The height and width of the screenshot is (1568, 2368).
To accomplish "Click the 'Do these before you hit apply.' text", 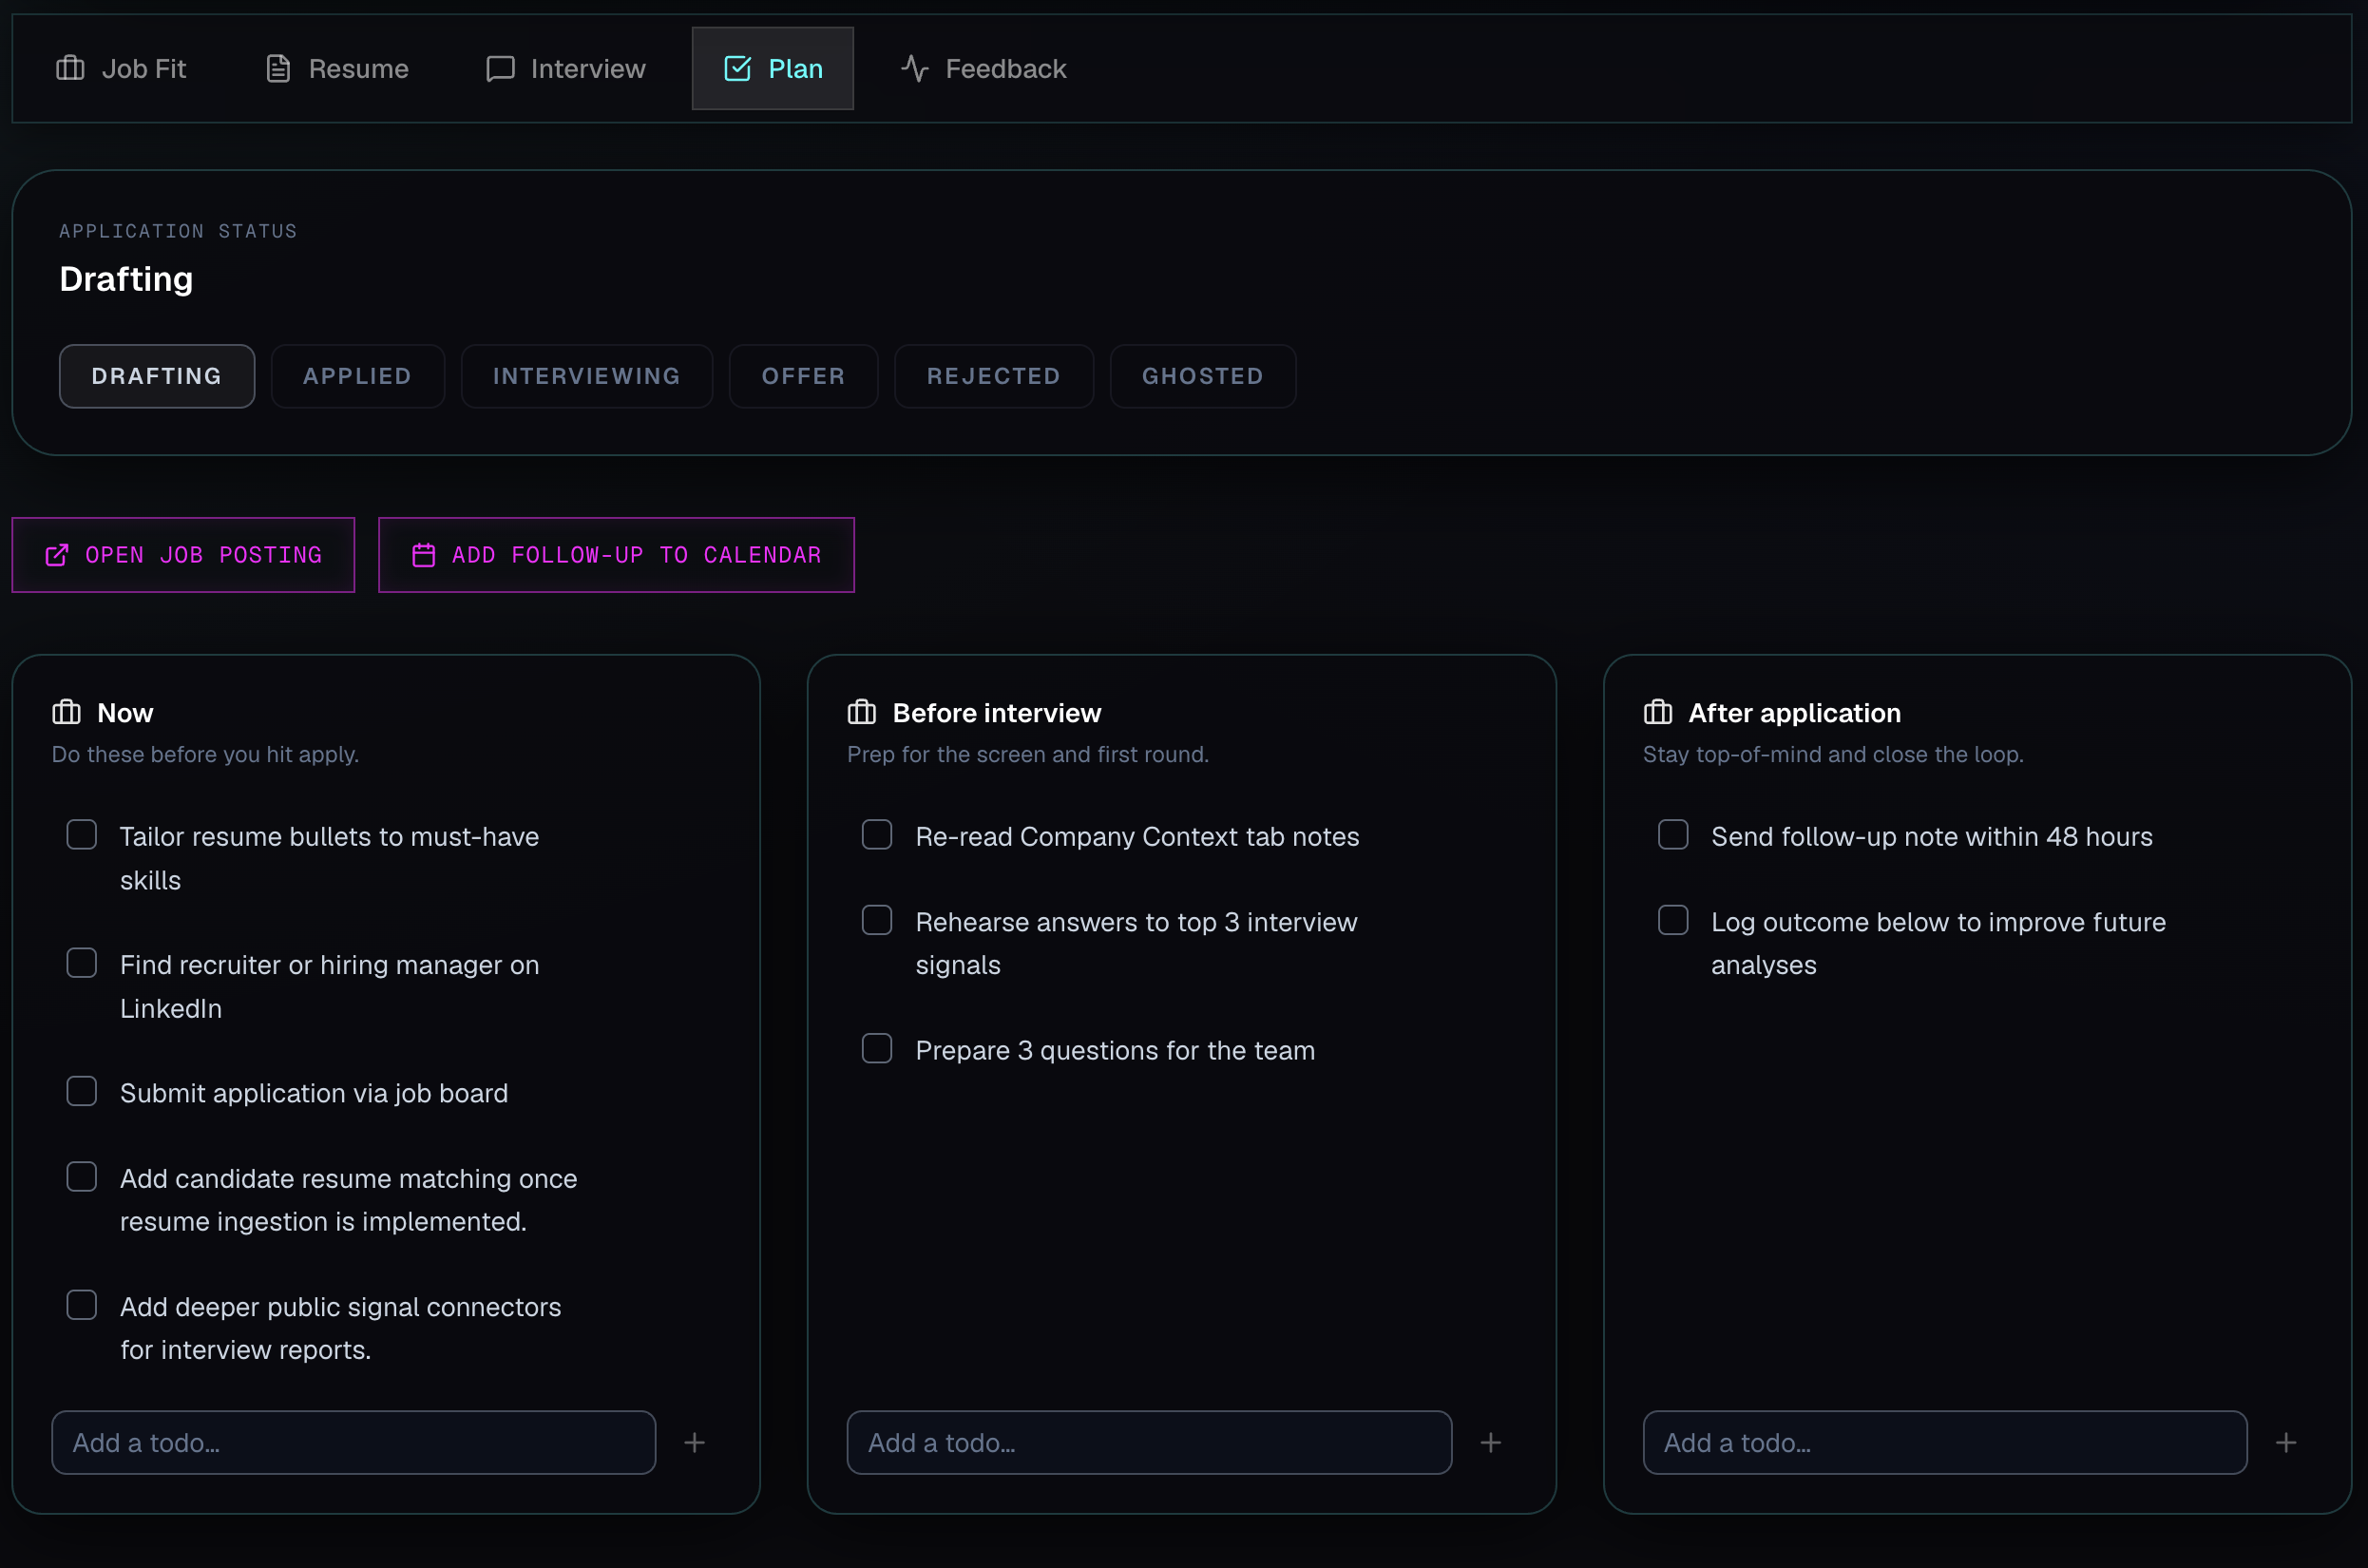I will [x=205, y=754].
